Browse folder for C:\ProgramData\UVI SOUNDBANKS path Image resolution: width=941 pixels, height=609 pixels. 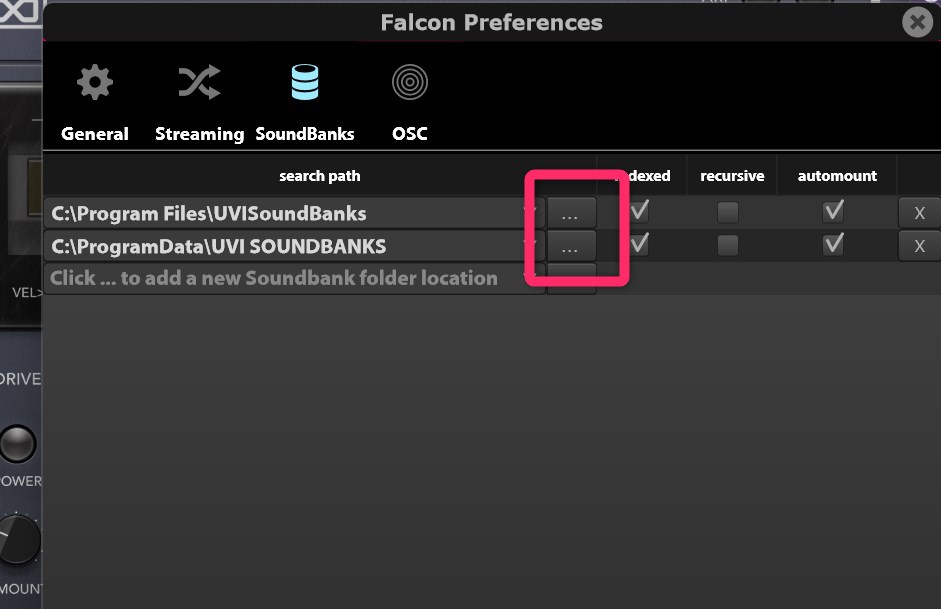pos(570,247)
